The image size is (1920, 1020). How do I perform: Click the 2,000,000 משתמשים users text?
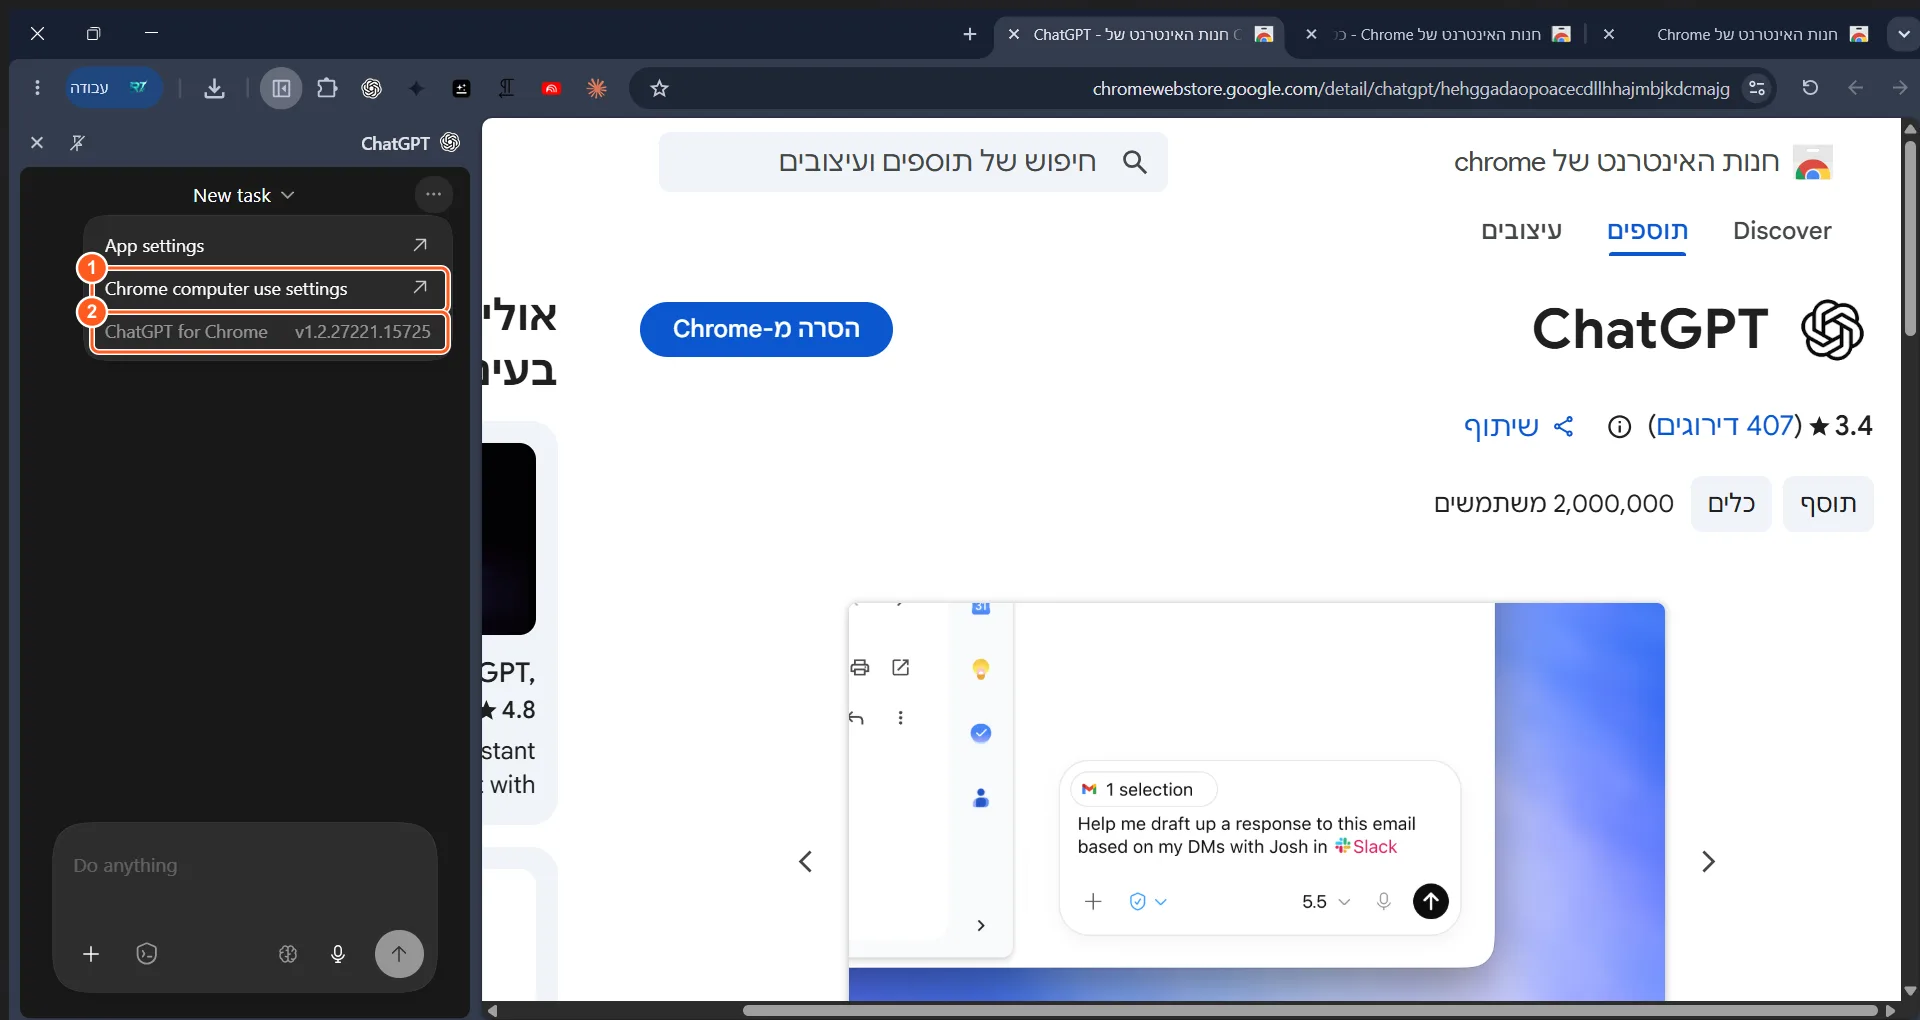(1553, 504)
